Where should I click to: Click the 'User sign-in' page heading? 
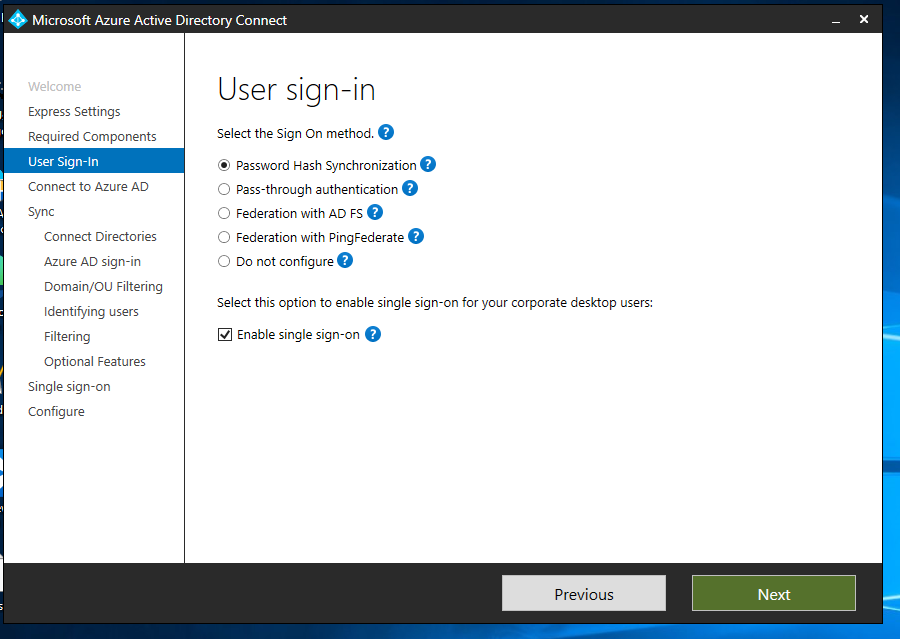(296, 90)
